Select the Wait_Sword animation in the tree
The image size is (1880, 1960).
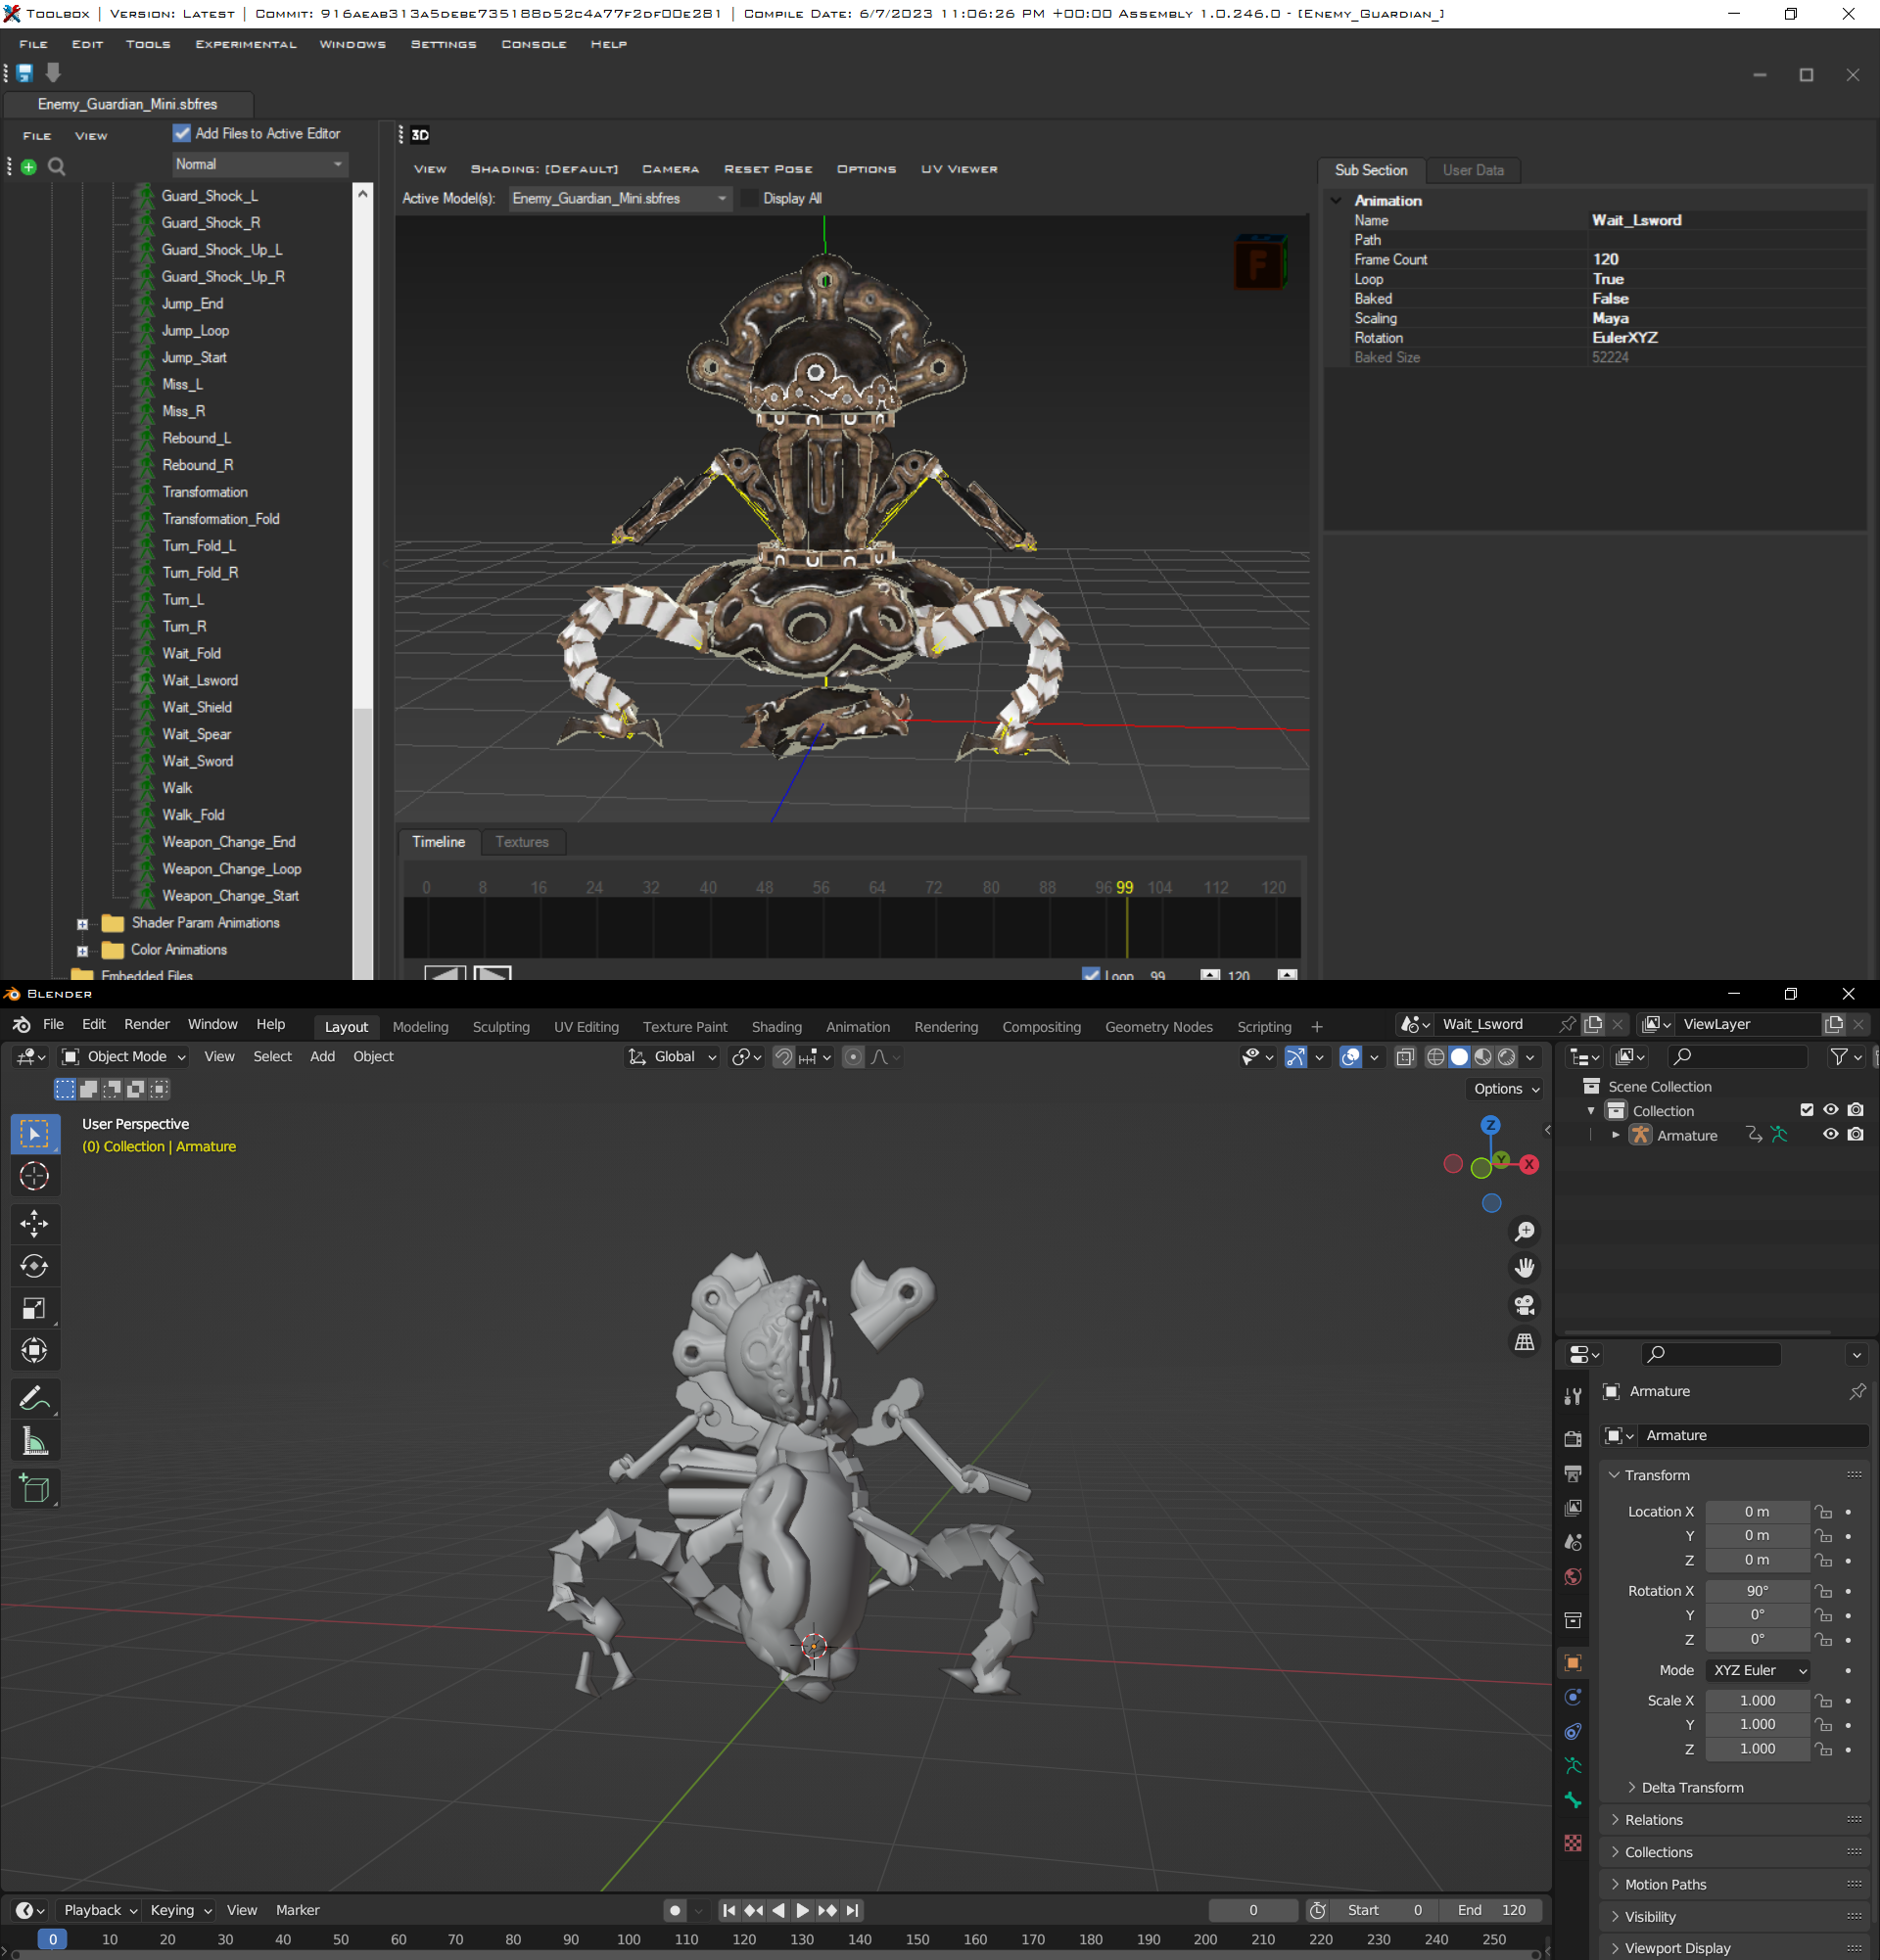197,761
